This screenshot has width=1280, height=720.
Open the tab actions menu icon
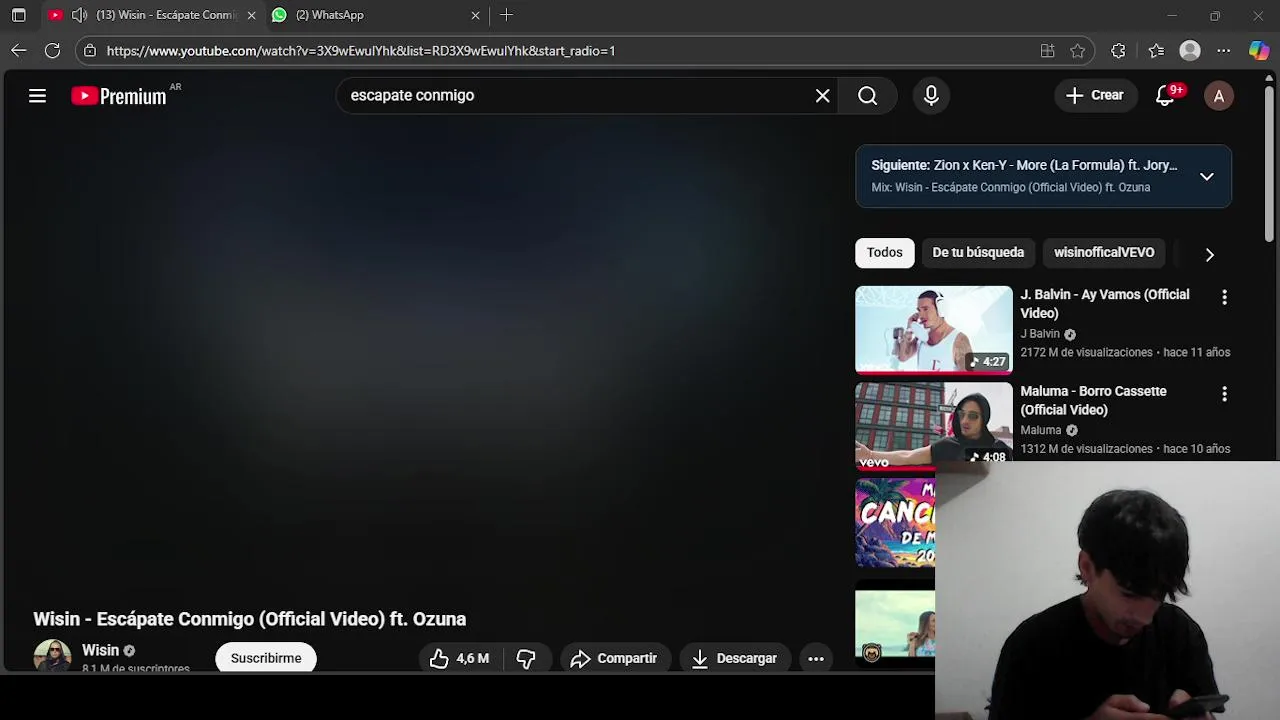(18, 15)
